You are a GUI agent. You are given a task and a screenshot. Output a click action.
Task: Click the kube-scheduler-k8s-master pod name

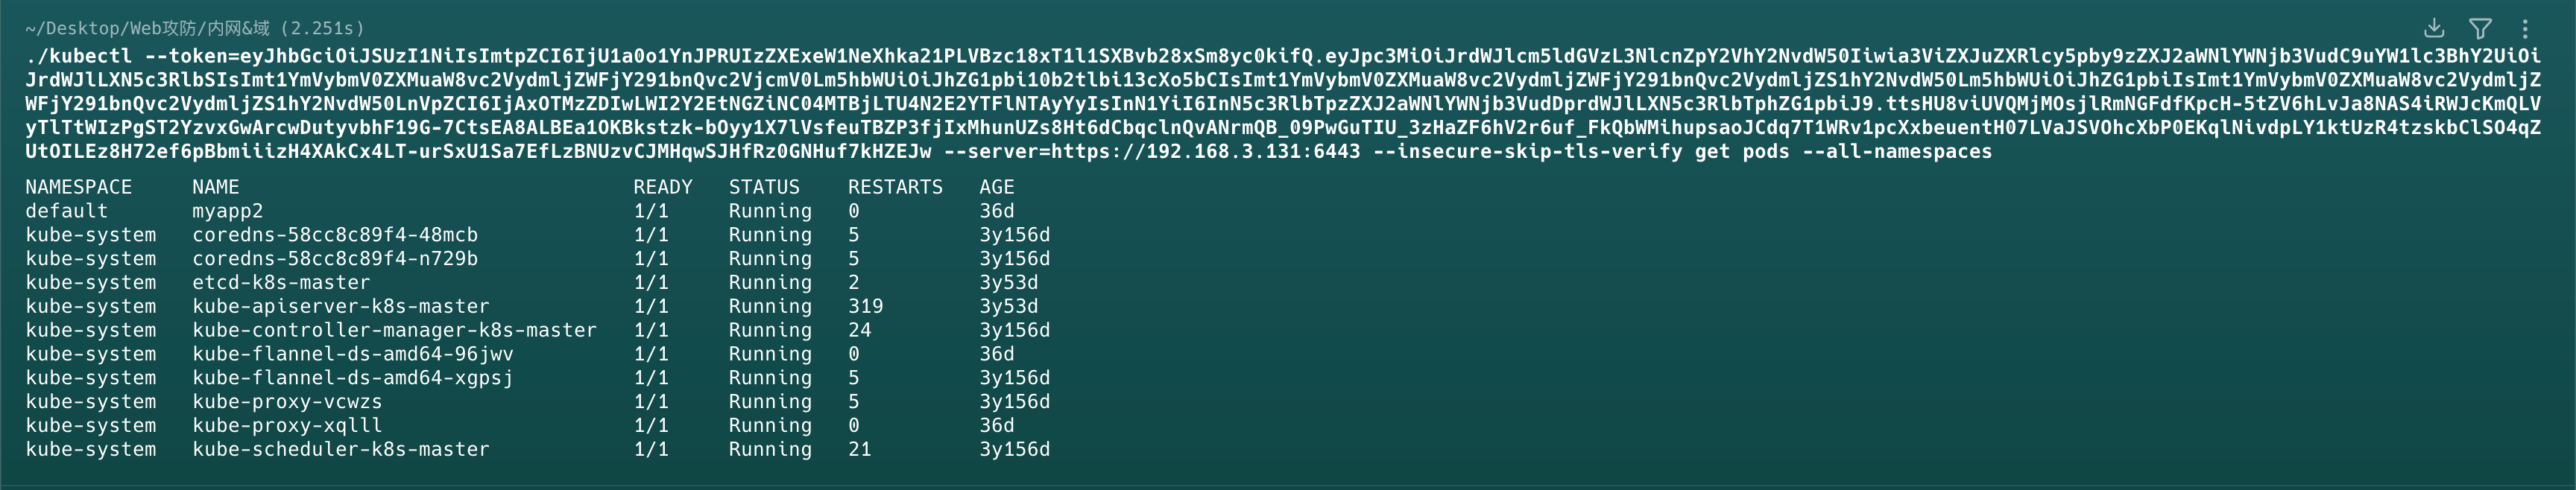[x=340, y=449]
